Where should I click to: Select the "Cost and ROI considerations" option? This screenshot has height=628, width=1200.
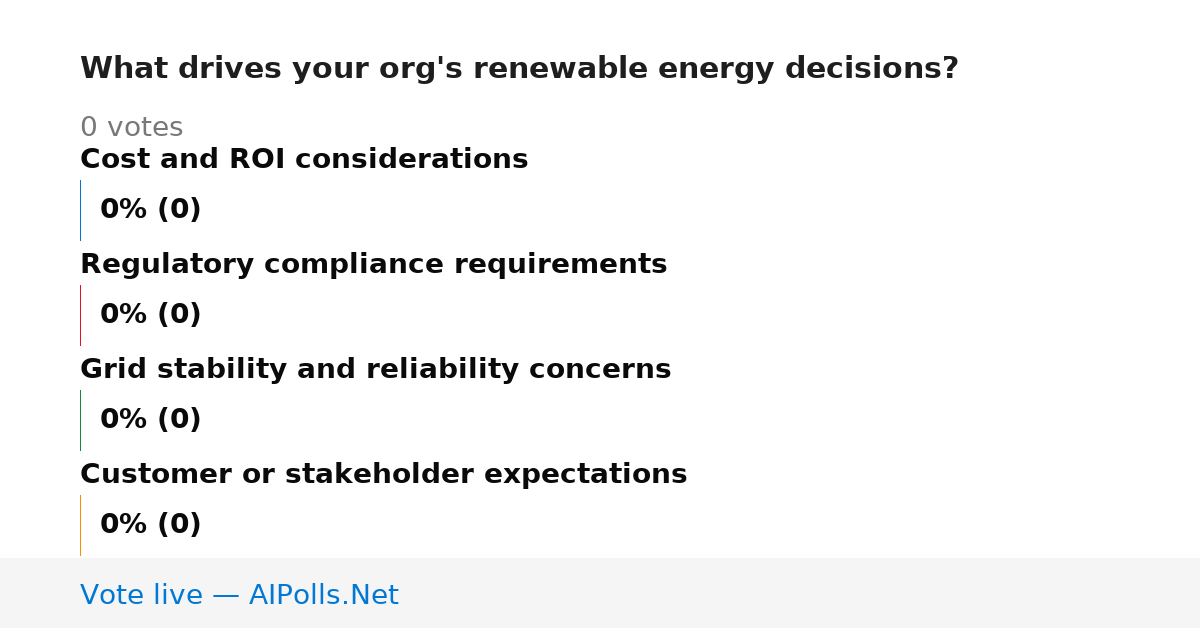pos(304,159)
